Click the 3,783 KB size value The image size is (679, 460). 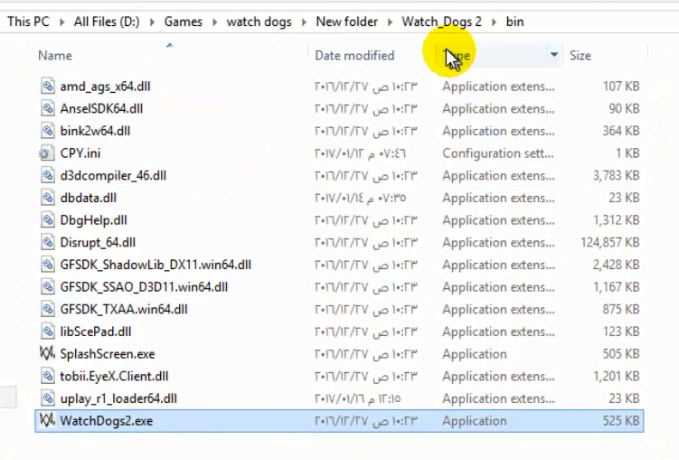point(616,175)
